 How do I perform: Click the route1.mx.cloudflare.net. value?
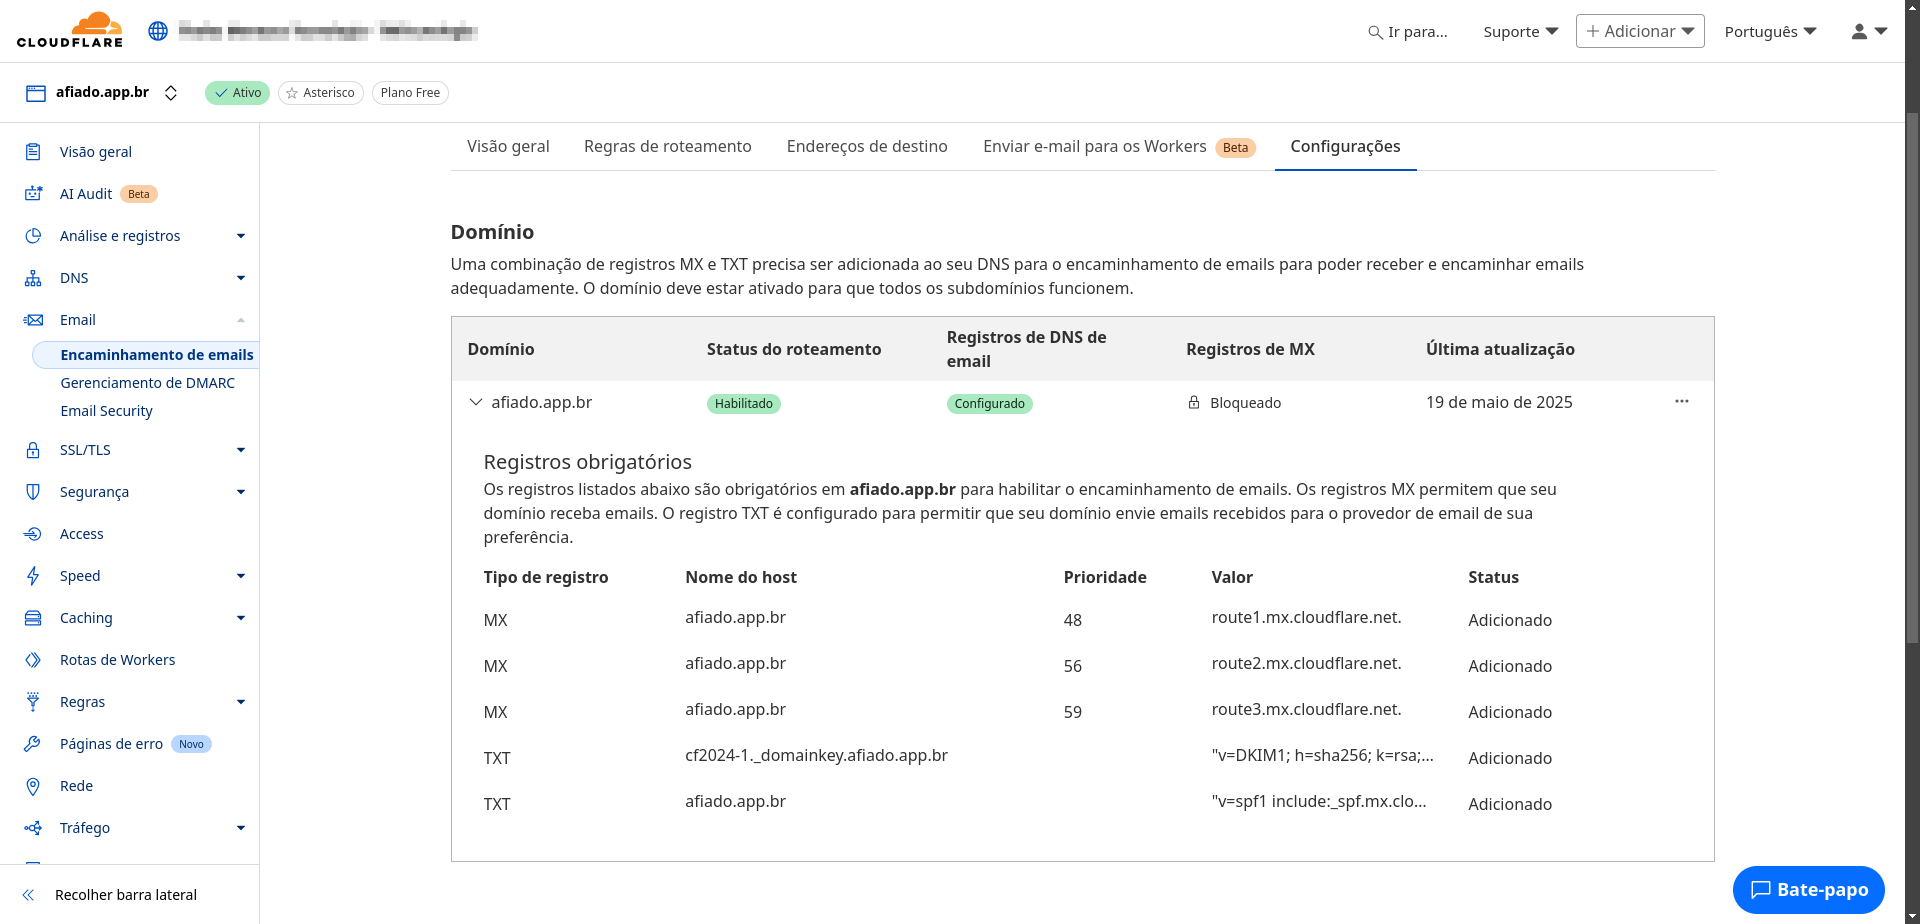(x=1306, y=618)
